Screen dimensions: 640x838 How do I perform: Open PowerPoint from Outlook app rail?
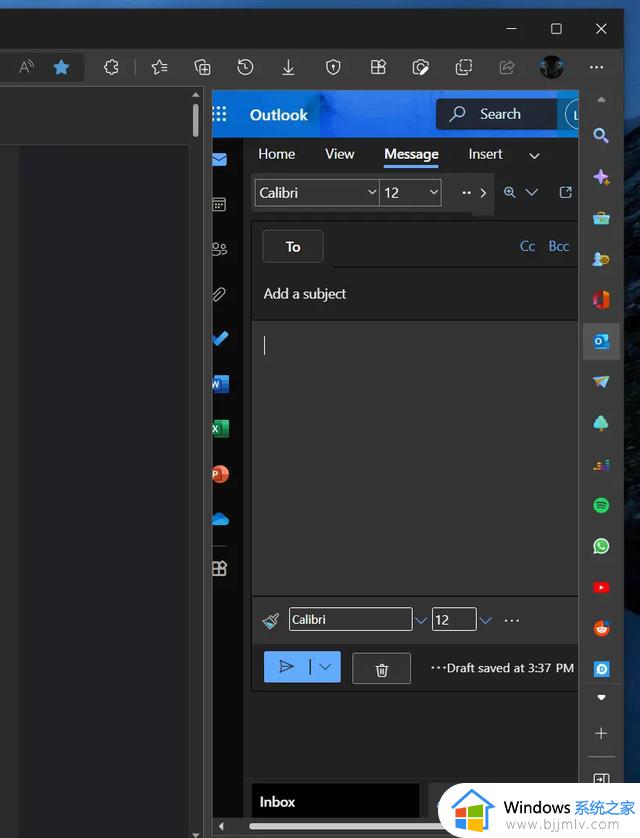[x=221, y=474]
